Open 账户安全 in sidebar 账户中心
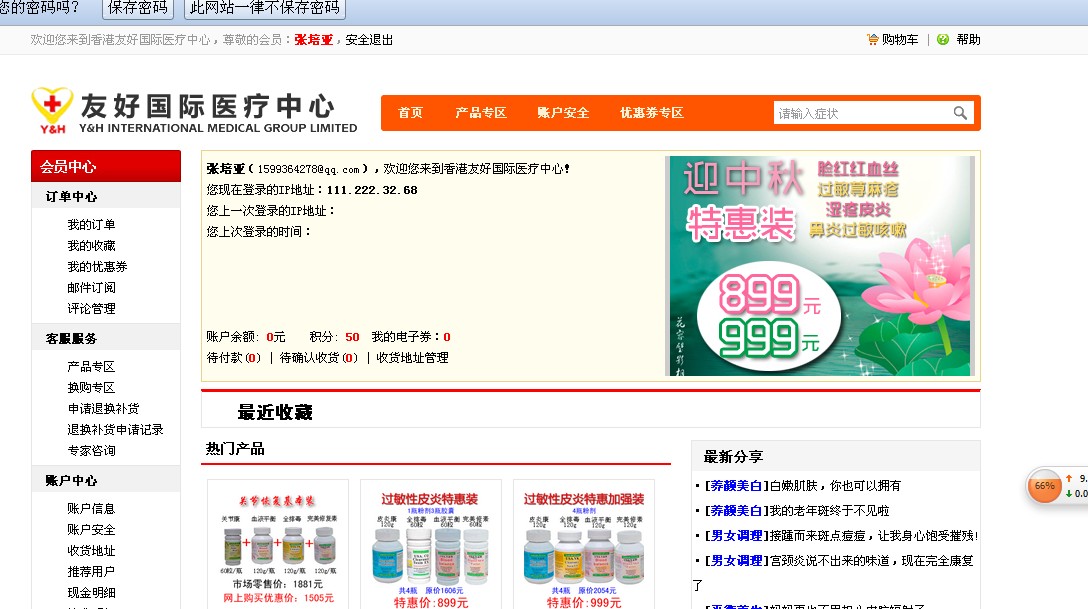 pyautogui.click(x=91, y=529)
